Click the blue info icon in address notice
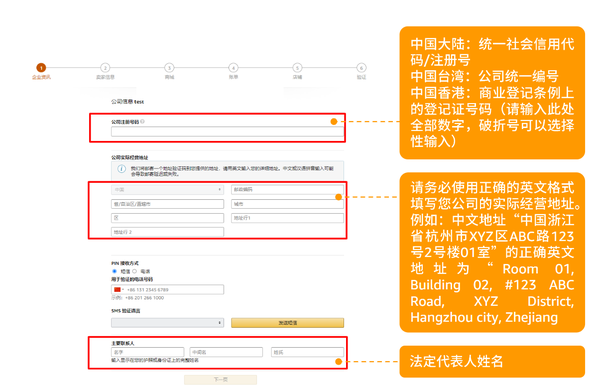 pyautogui.click(x=121, y=169)
